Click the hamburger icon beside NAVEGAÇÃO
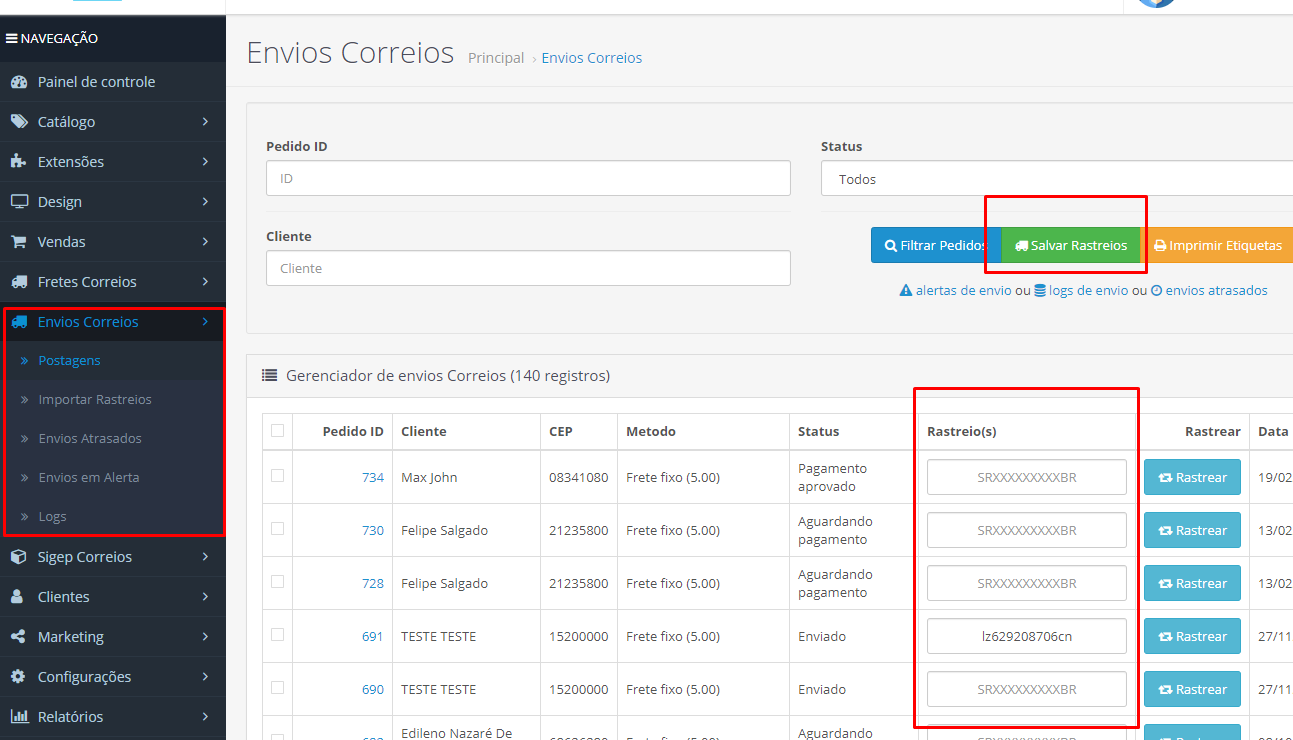The image size is (1293, 740). point(12,39)
